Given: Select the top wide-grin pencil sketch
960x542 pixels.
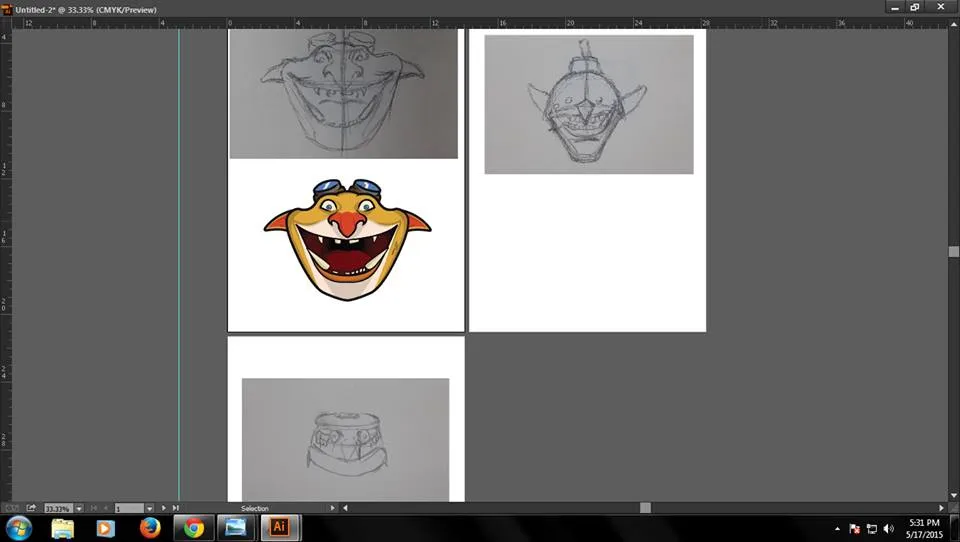Looking at the screenshot, I should click(x=343, y=94).
